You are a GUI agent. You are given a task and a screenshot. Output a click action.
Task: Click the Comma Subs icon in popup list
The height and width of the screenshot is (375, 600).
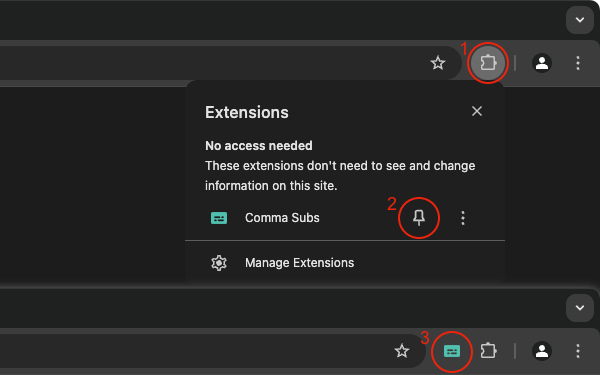[x=219, y=218]
